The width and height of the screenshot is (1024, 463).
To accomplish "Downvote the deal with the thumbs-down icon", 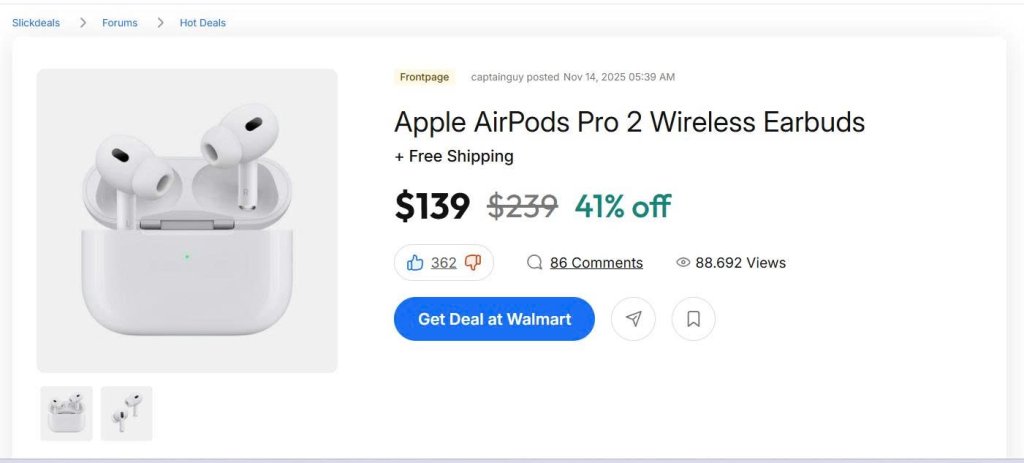I will pyautogui.click(x=473, y=263).
